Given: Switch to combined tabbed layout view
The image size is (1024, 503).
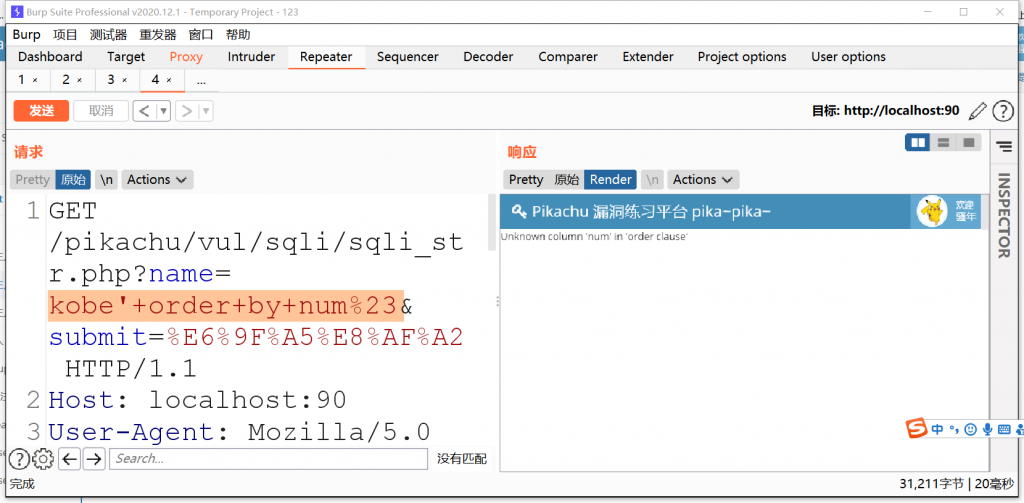Looking at the screenshot, I should point(968,143).
